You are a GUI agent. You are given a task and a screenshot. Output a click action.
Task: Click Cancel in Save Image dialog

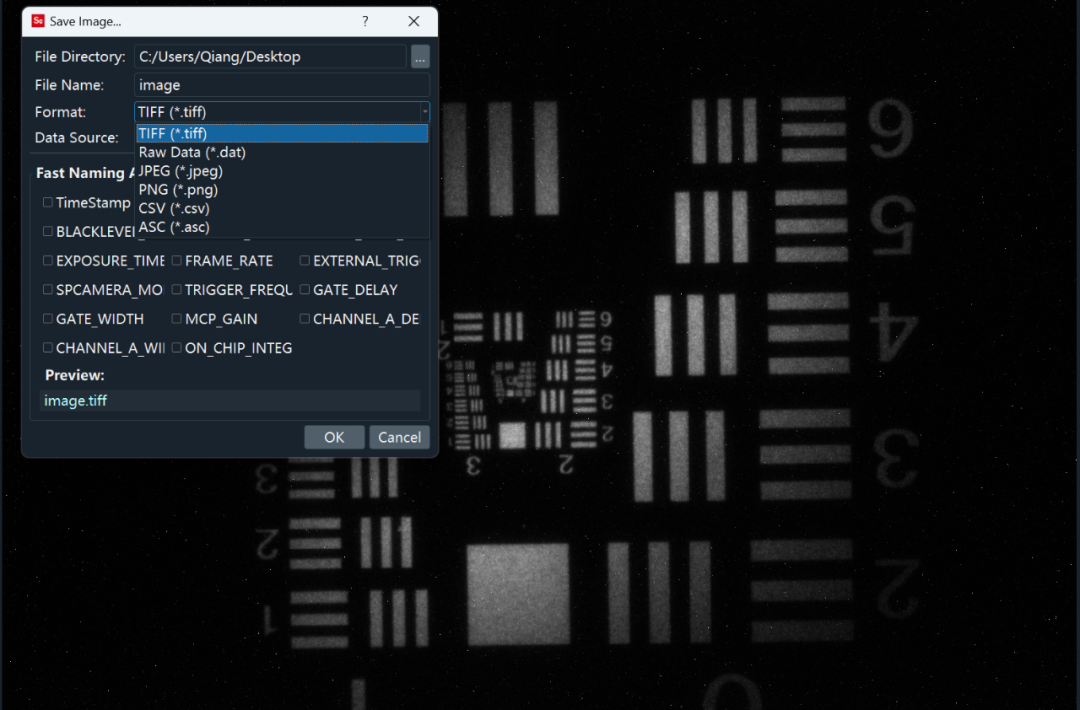[x=399, y=437]
